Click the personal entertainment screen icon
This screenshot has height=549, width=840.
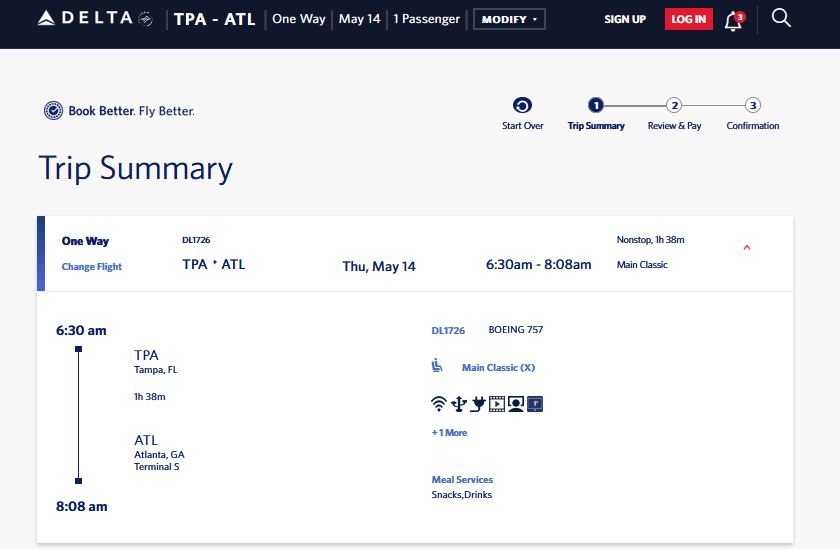tap(515, 404)
